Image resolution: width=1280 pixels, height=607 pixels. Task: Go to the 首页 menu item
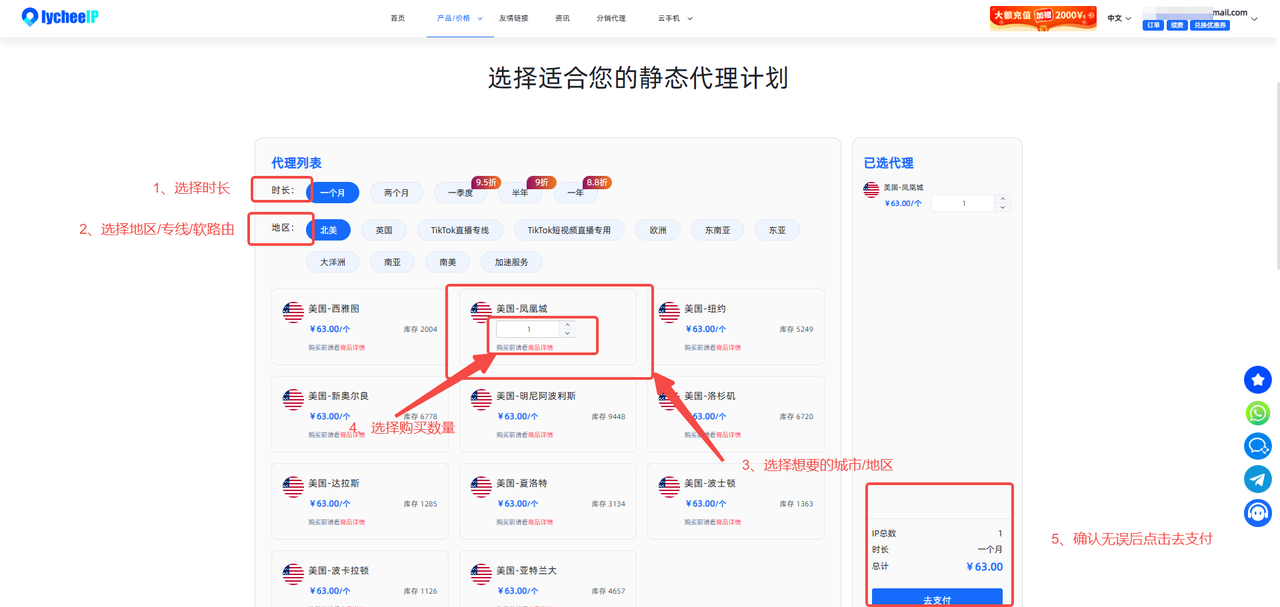point(398,18)
